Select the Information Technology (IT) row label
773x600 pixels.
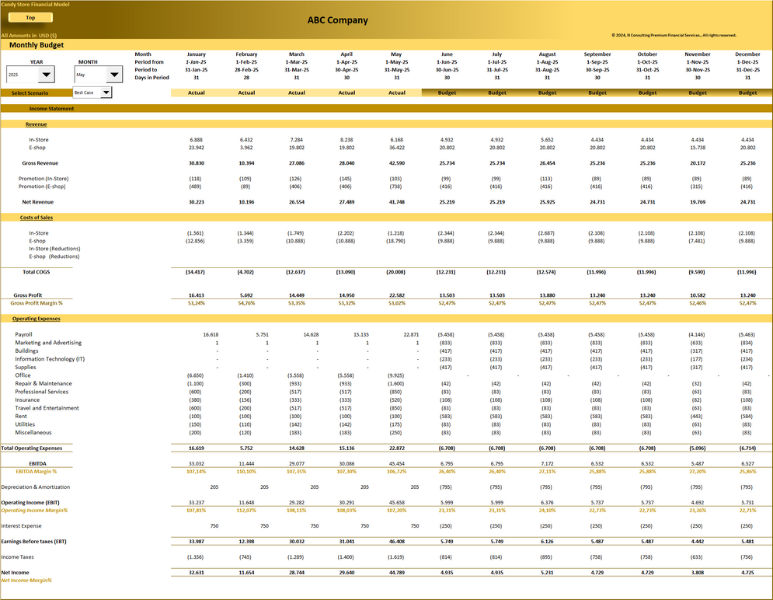50,359
